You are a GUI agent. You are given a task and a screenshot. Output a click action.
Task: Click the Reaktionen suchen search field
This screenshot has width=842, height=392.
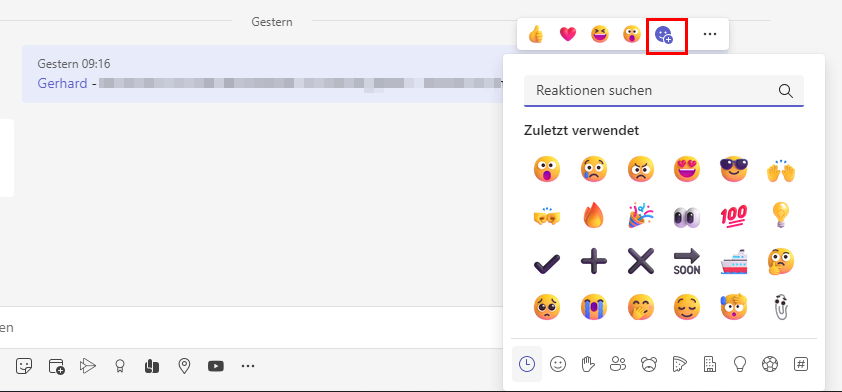click(664, 91)
